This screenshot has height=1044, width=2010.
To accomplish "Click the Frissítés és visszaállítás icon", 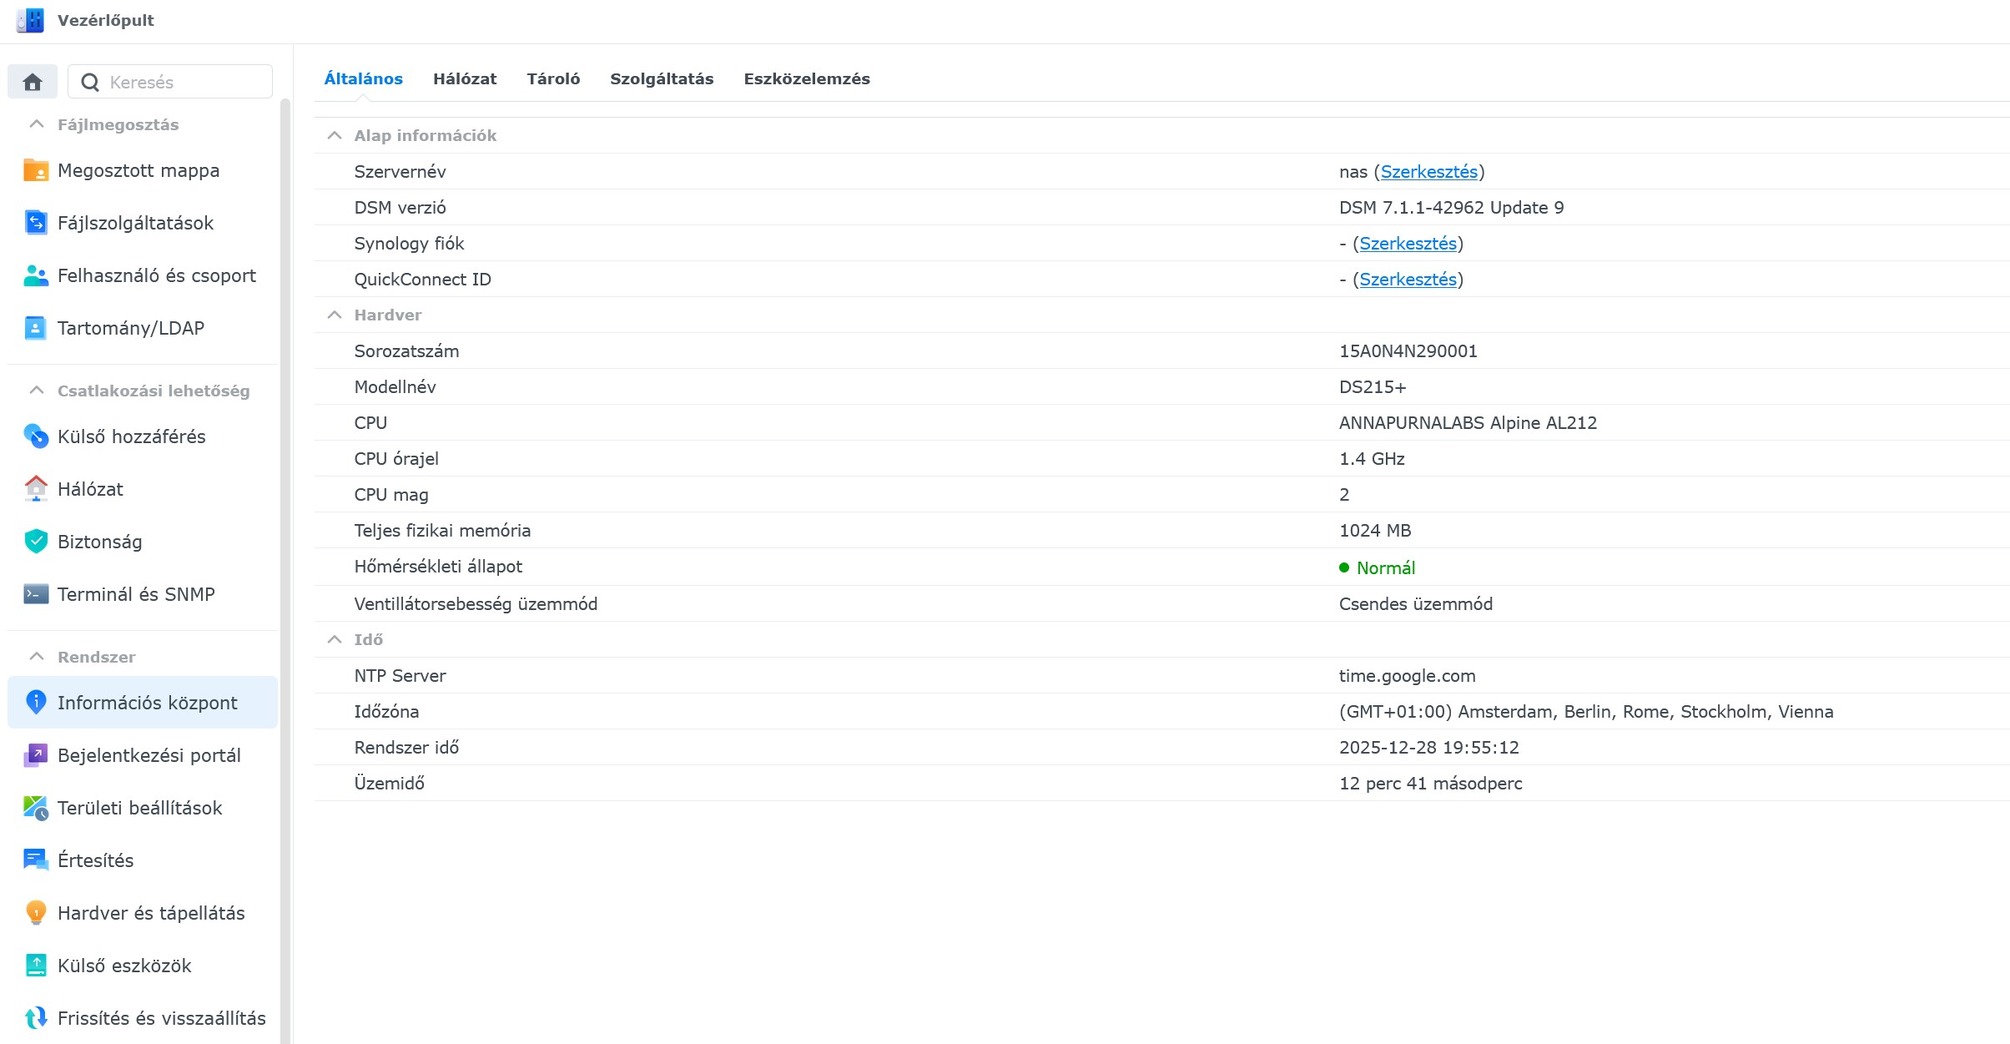I will click(36, 1018).
